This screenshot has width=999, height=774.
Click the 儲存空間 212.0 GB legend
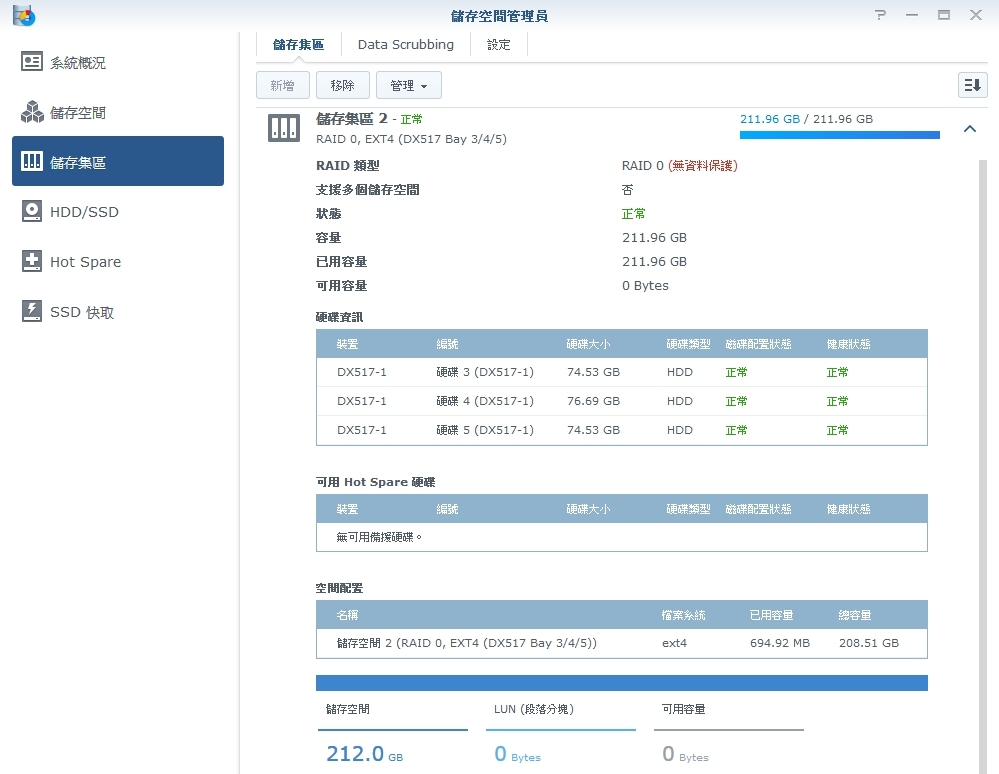[x=392, y=733]
